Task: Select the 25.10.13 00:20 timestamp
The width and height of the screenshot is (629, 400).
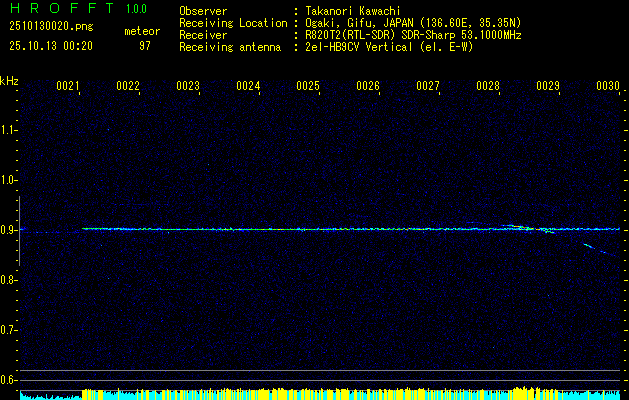Action: 50,45
